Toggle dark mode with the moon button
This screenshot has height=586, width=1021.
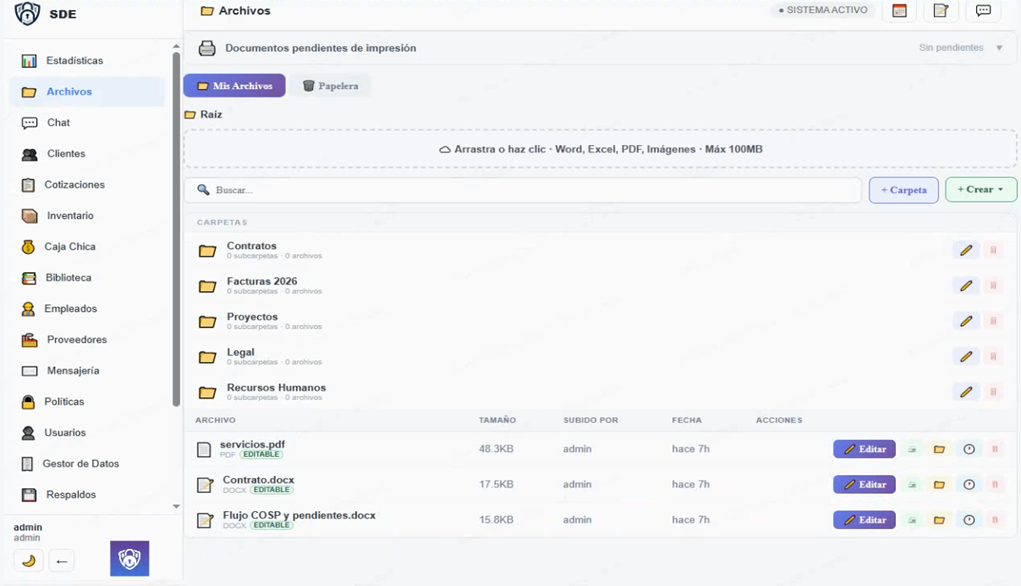point(28,561)
